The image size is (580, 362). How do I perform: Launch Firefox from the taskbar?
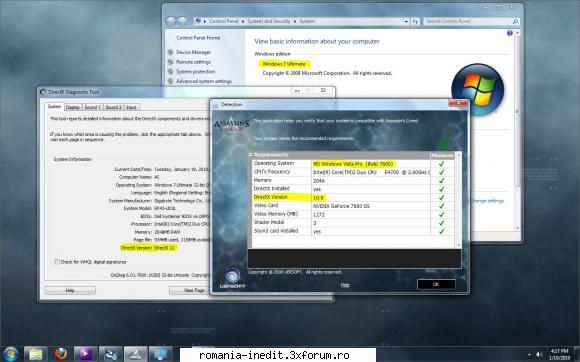(61, 354)
